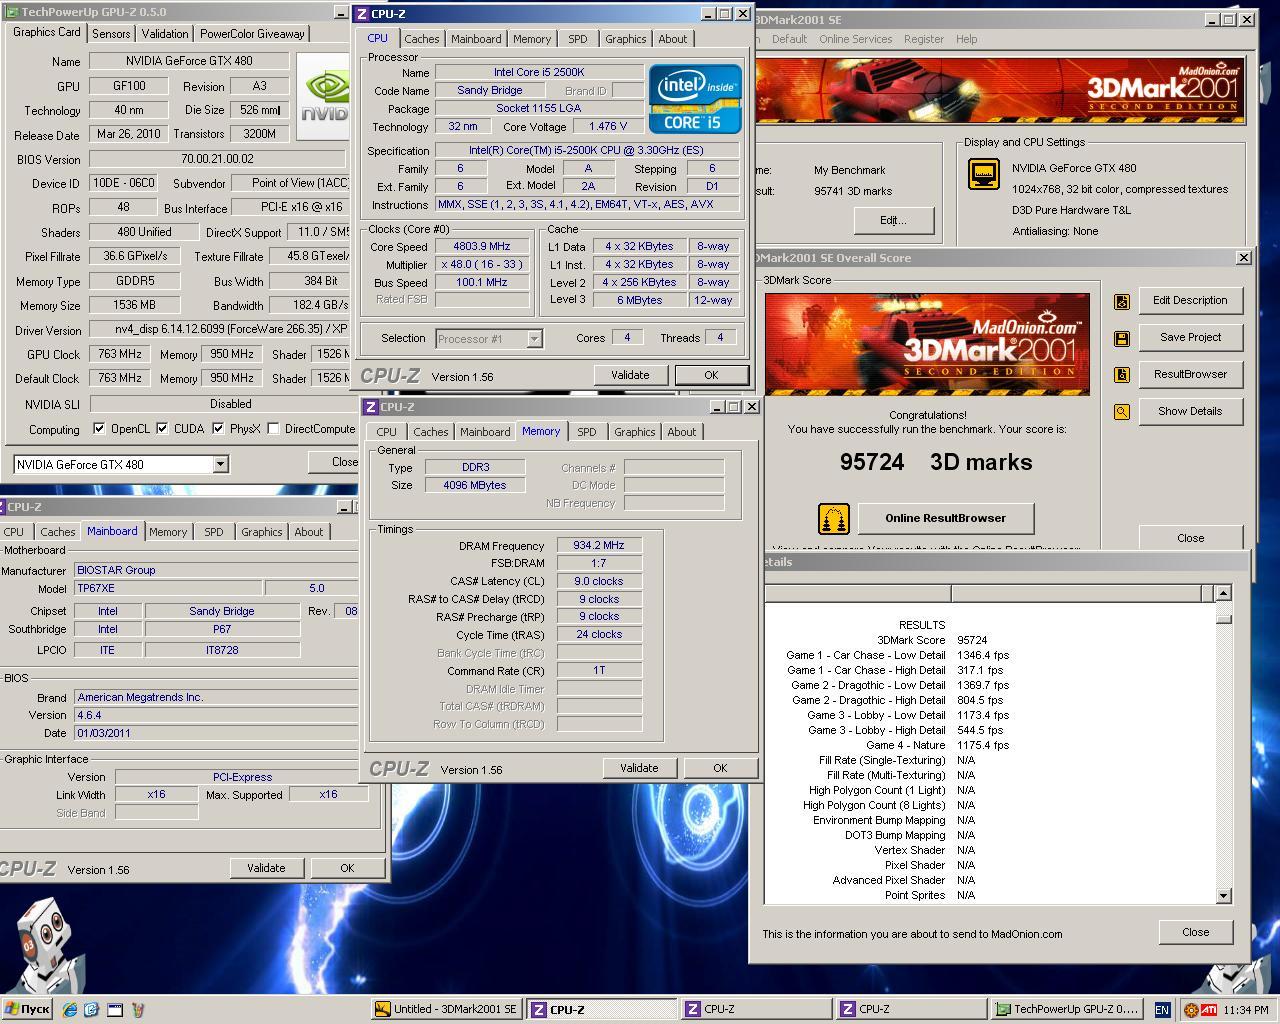Click the orange tray icon left of ATI
The height and width of the screenshot is (1024, 1280).
pyautogui.click(x=1191, y=1010)
